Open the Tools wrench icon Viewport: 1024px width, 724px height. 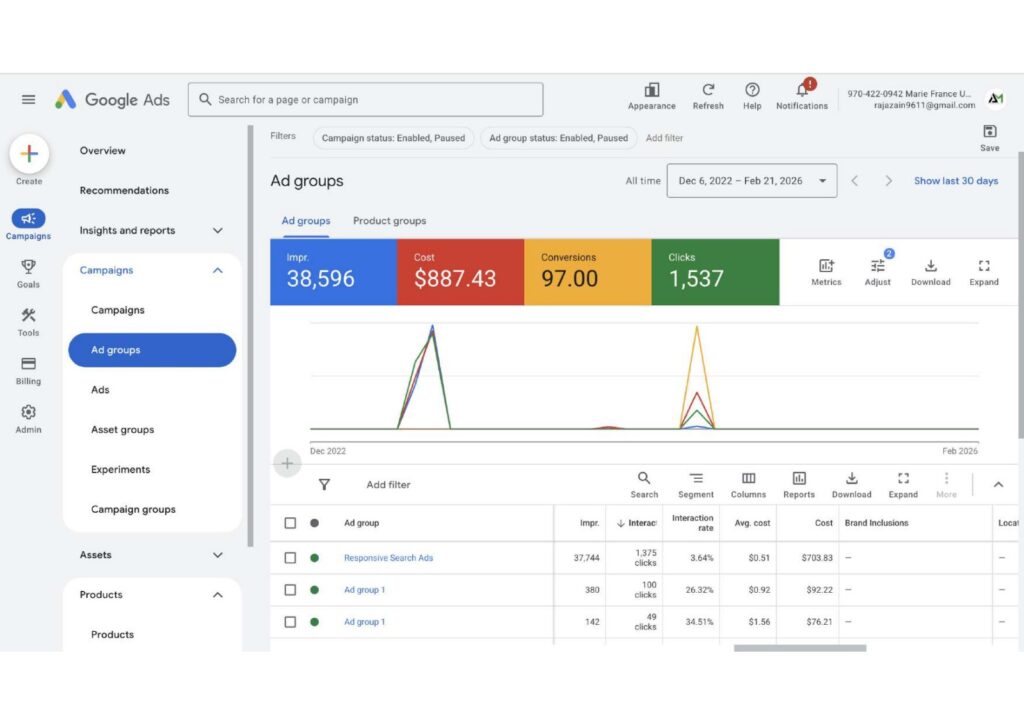pos(28,315)
